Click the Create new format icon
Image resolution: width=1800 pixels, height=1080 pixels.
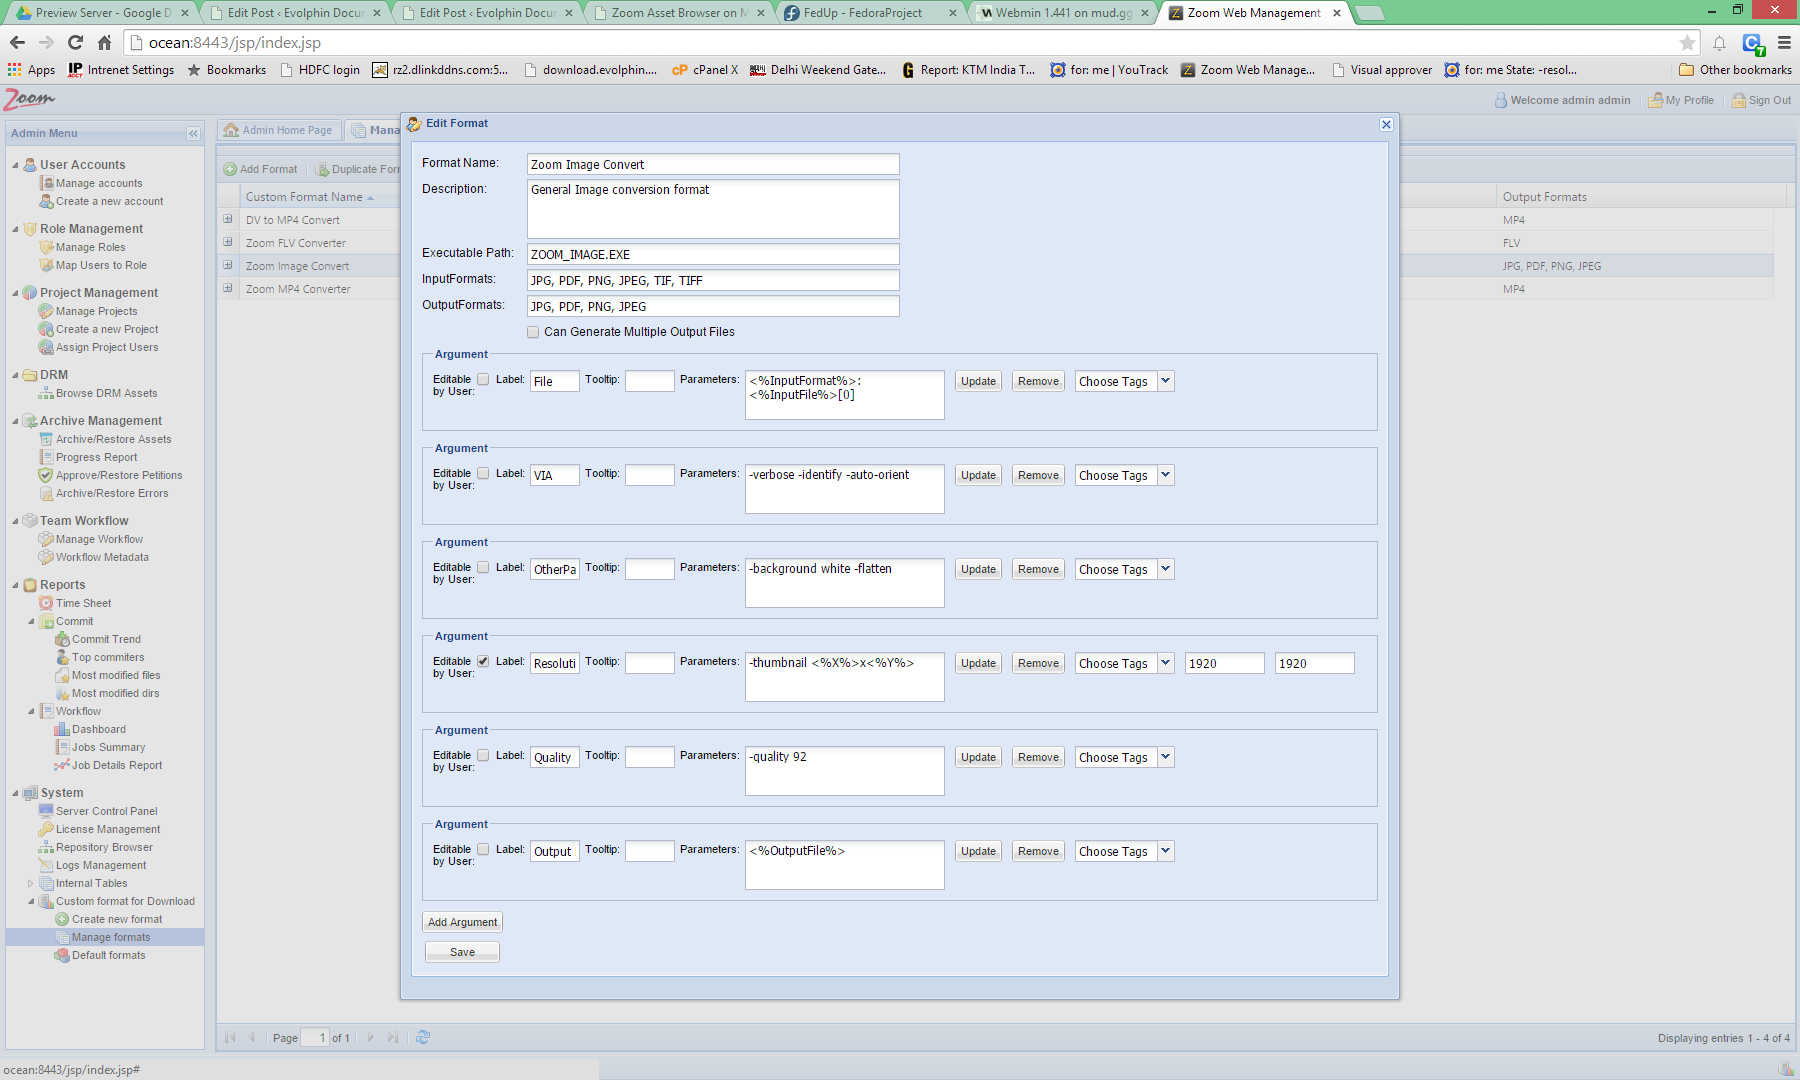[x=62, y=919]
